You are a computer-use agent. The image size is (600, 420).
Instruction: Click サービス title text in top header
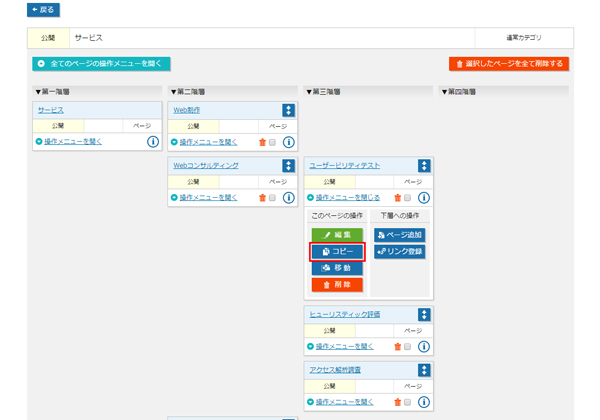88,38
